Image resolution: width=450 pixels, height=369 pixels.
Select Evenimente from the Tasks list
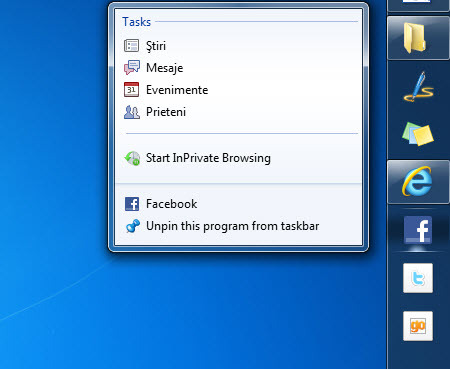click(238, 90)
